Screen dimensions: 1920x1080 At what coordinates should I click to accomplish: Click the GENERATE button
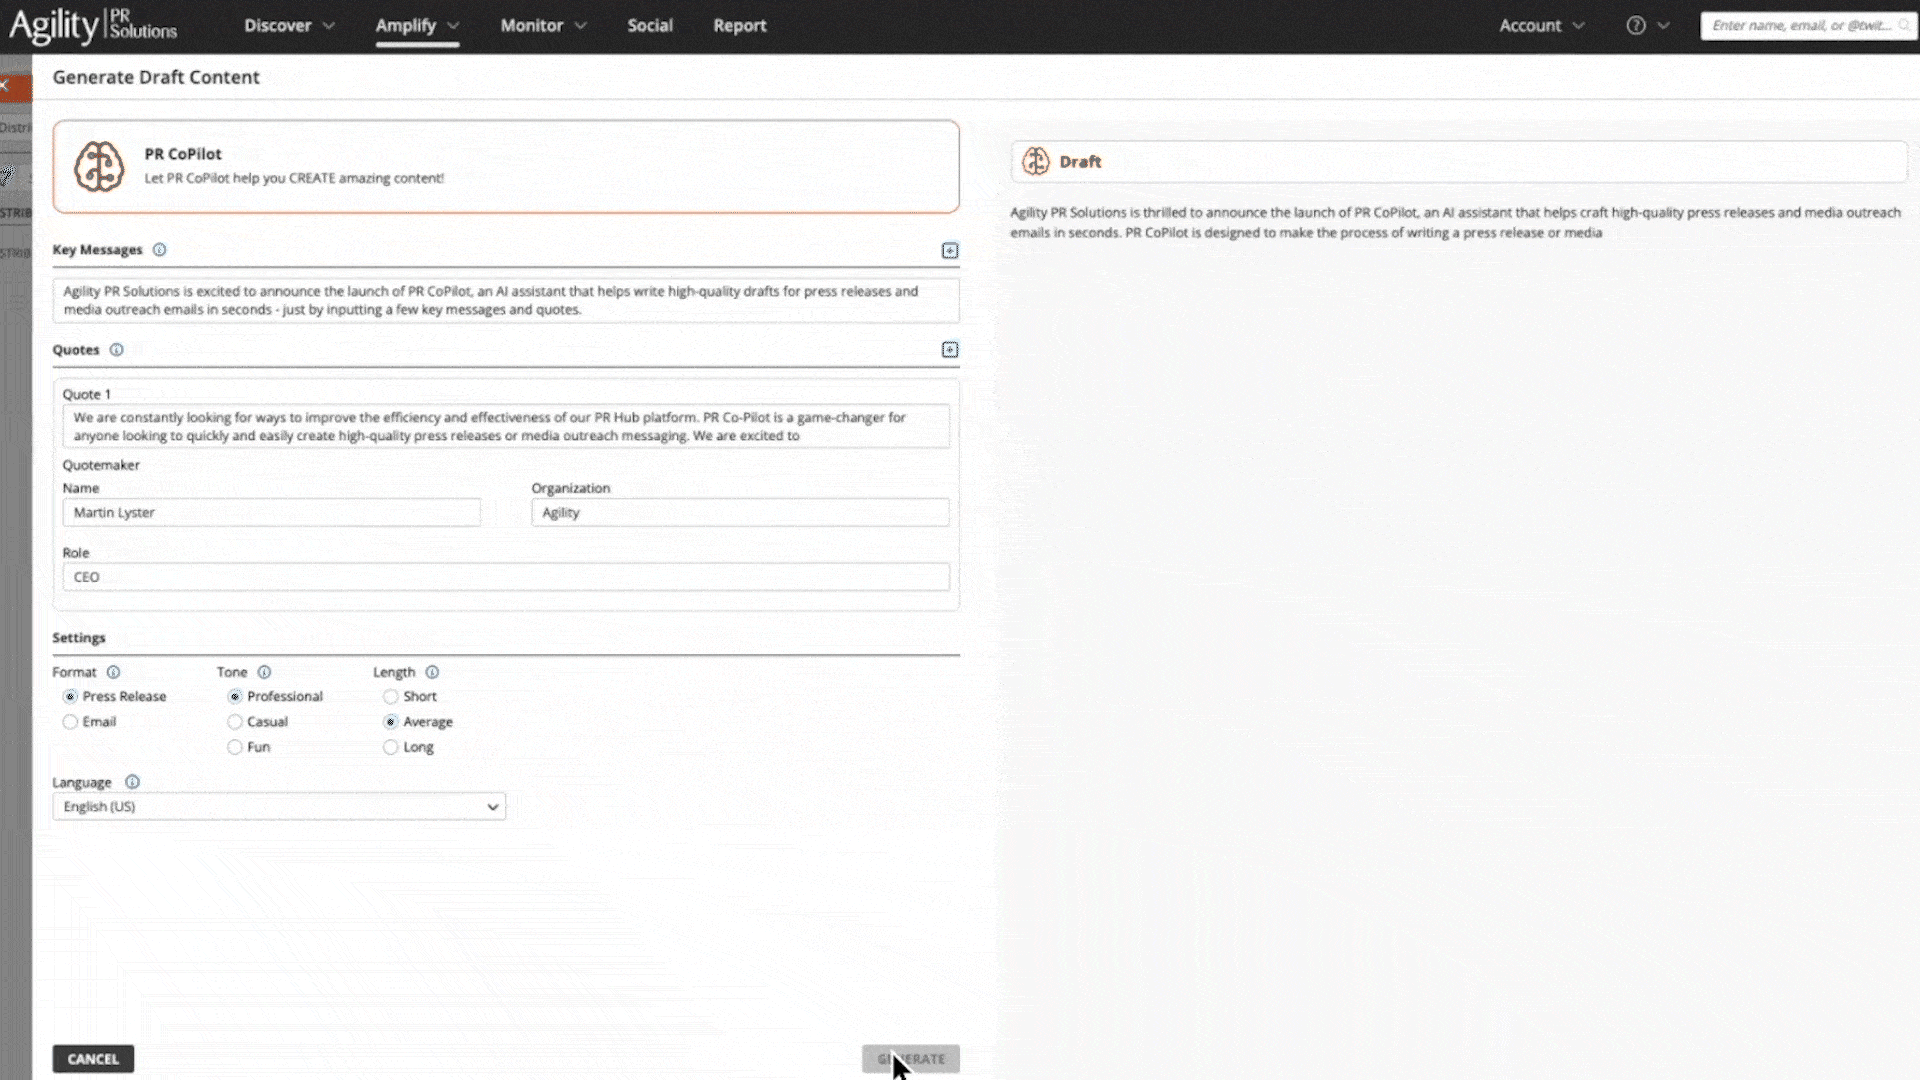click(910, 1059)
